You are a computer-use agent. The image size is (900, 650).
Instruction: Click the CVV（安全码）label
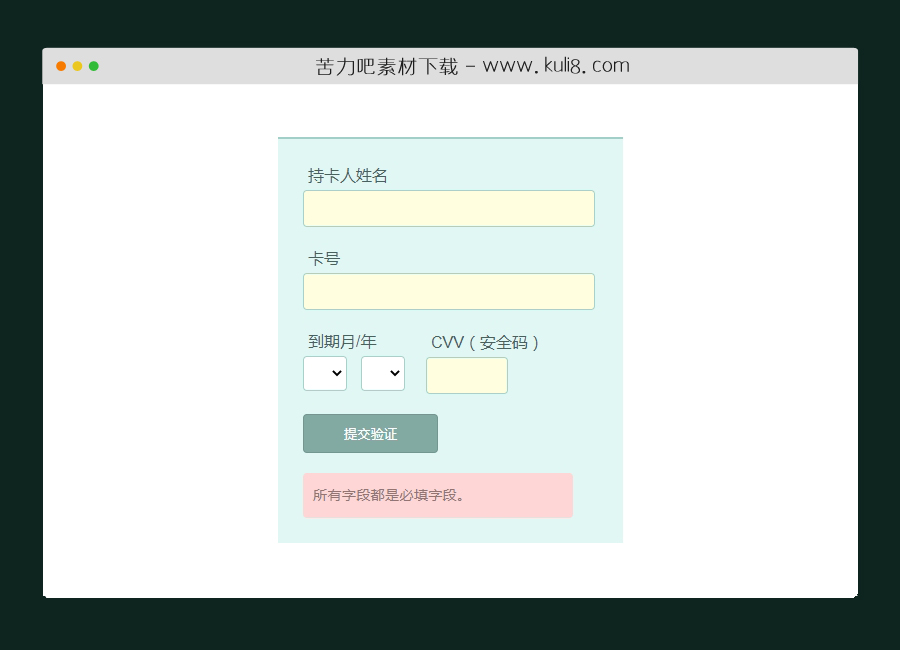click(486, 342)
